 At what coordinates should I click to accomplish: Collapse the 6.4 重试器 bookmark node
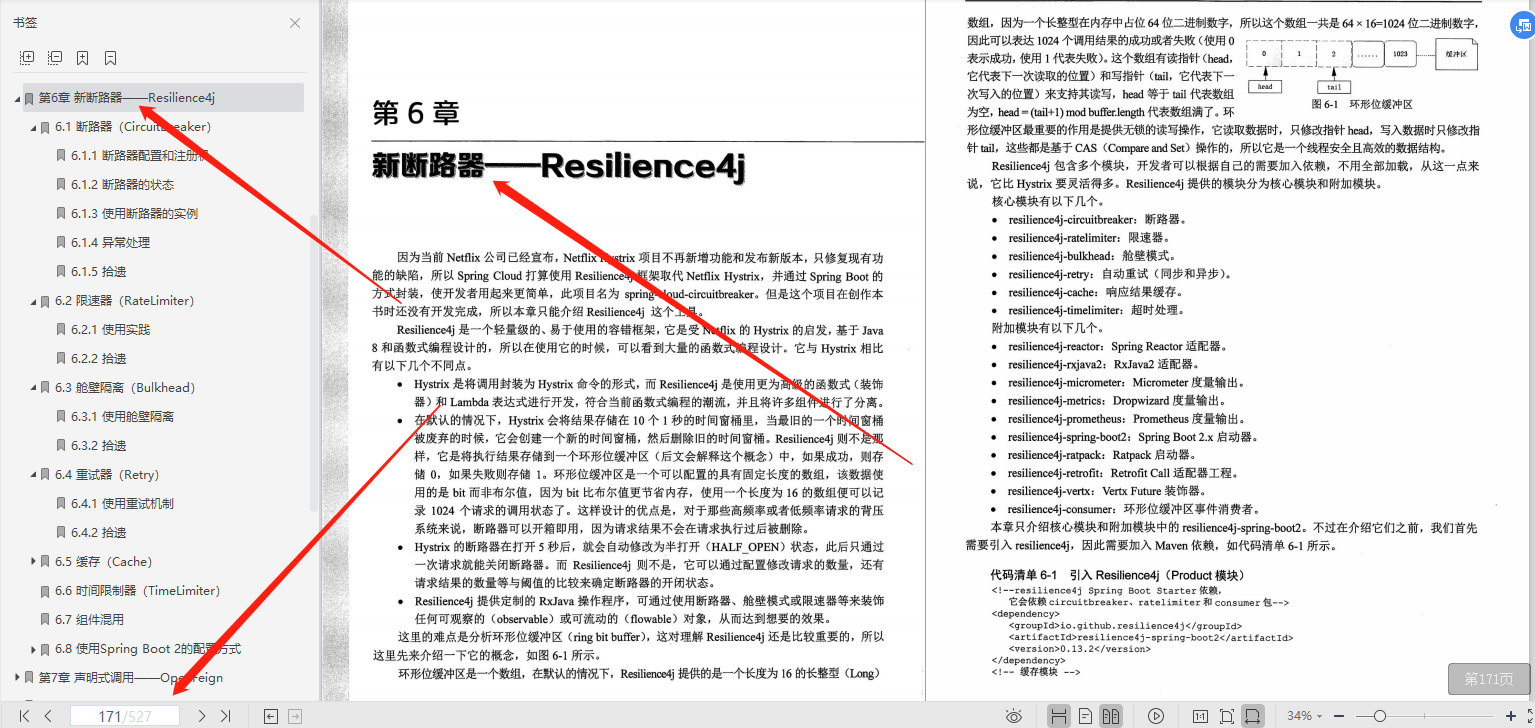33,475
